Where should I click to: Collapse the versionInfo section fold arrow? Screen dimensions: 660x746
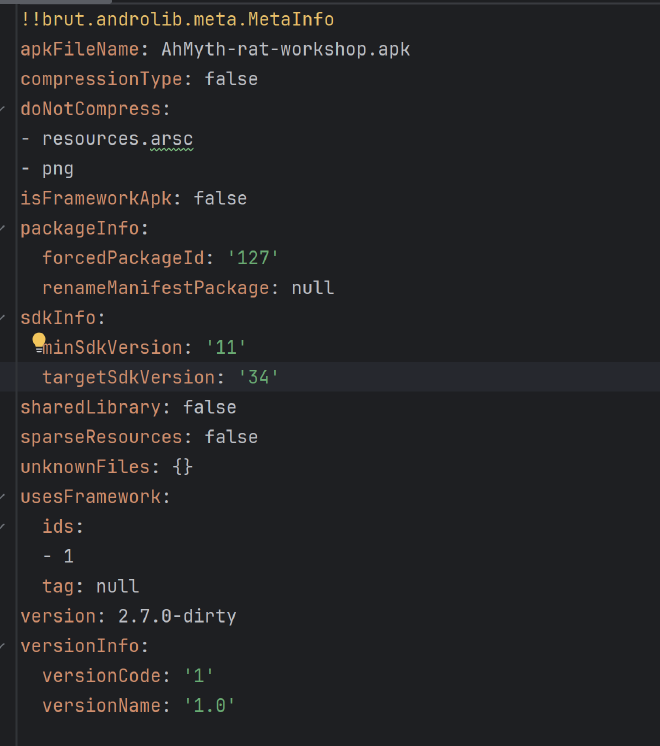click(x=2, y=646)
